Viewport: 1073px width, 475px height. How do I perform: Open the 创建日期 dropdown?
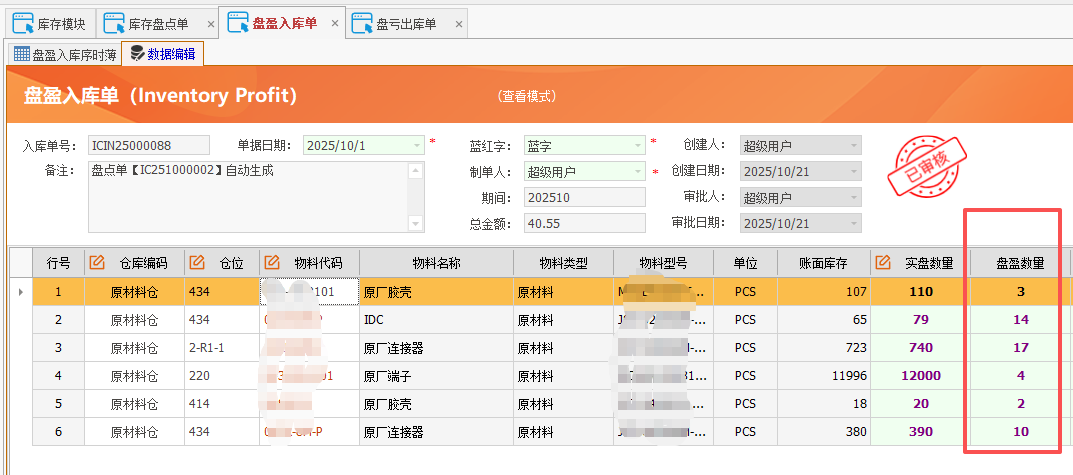[x=854, y=171]
